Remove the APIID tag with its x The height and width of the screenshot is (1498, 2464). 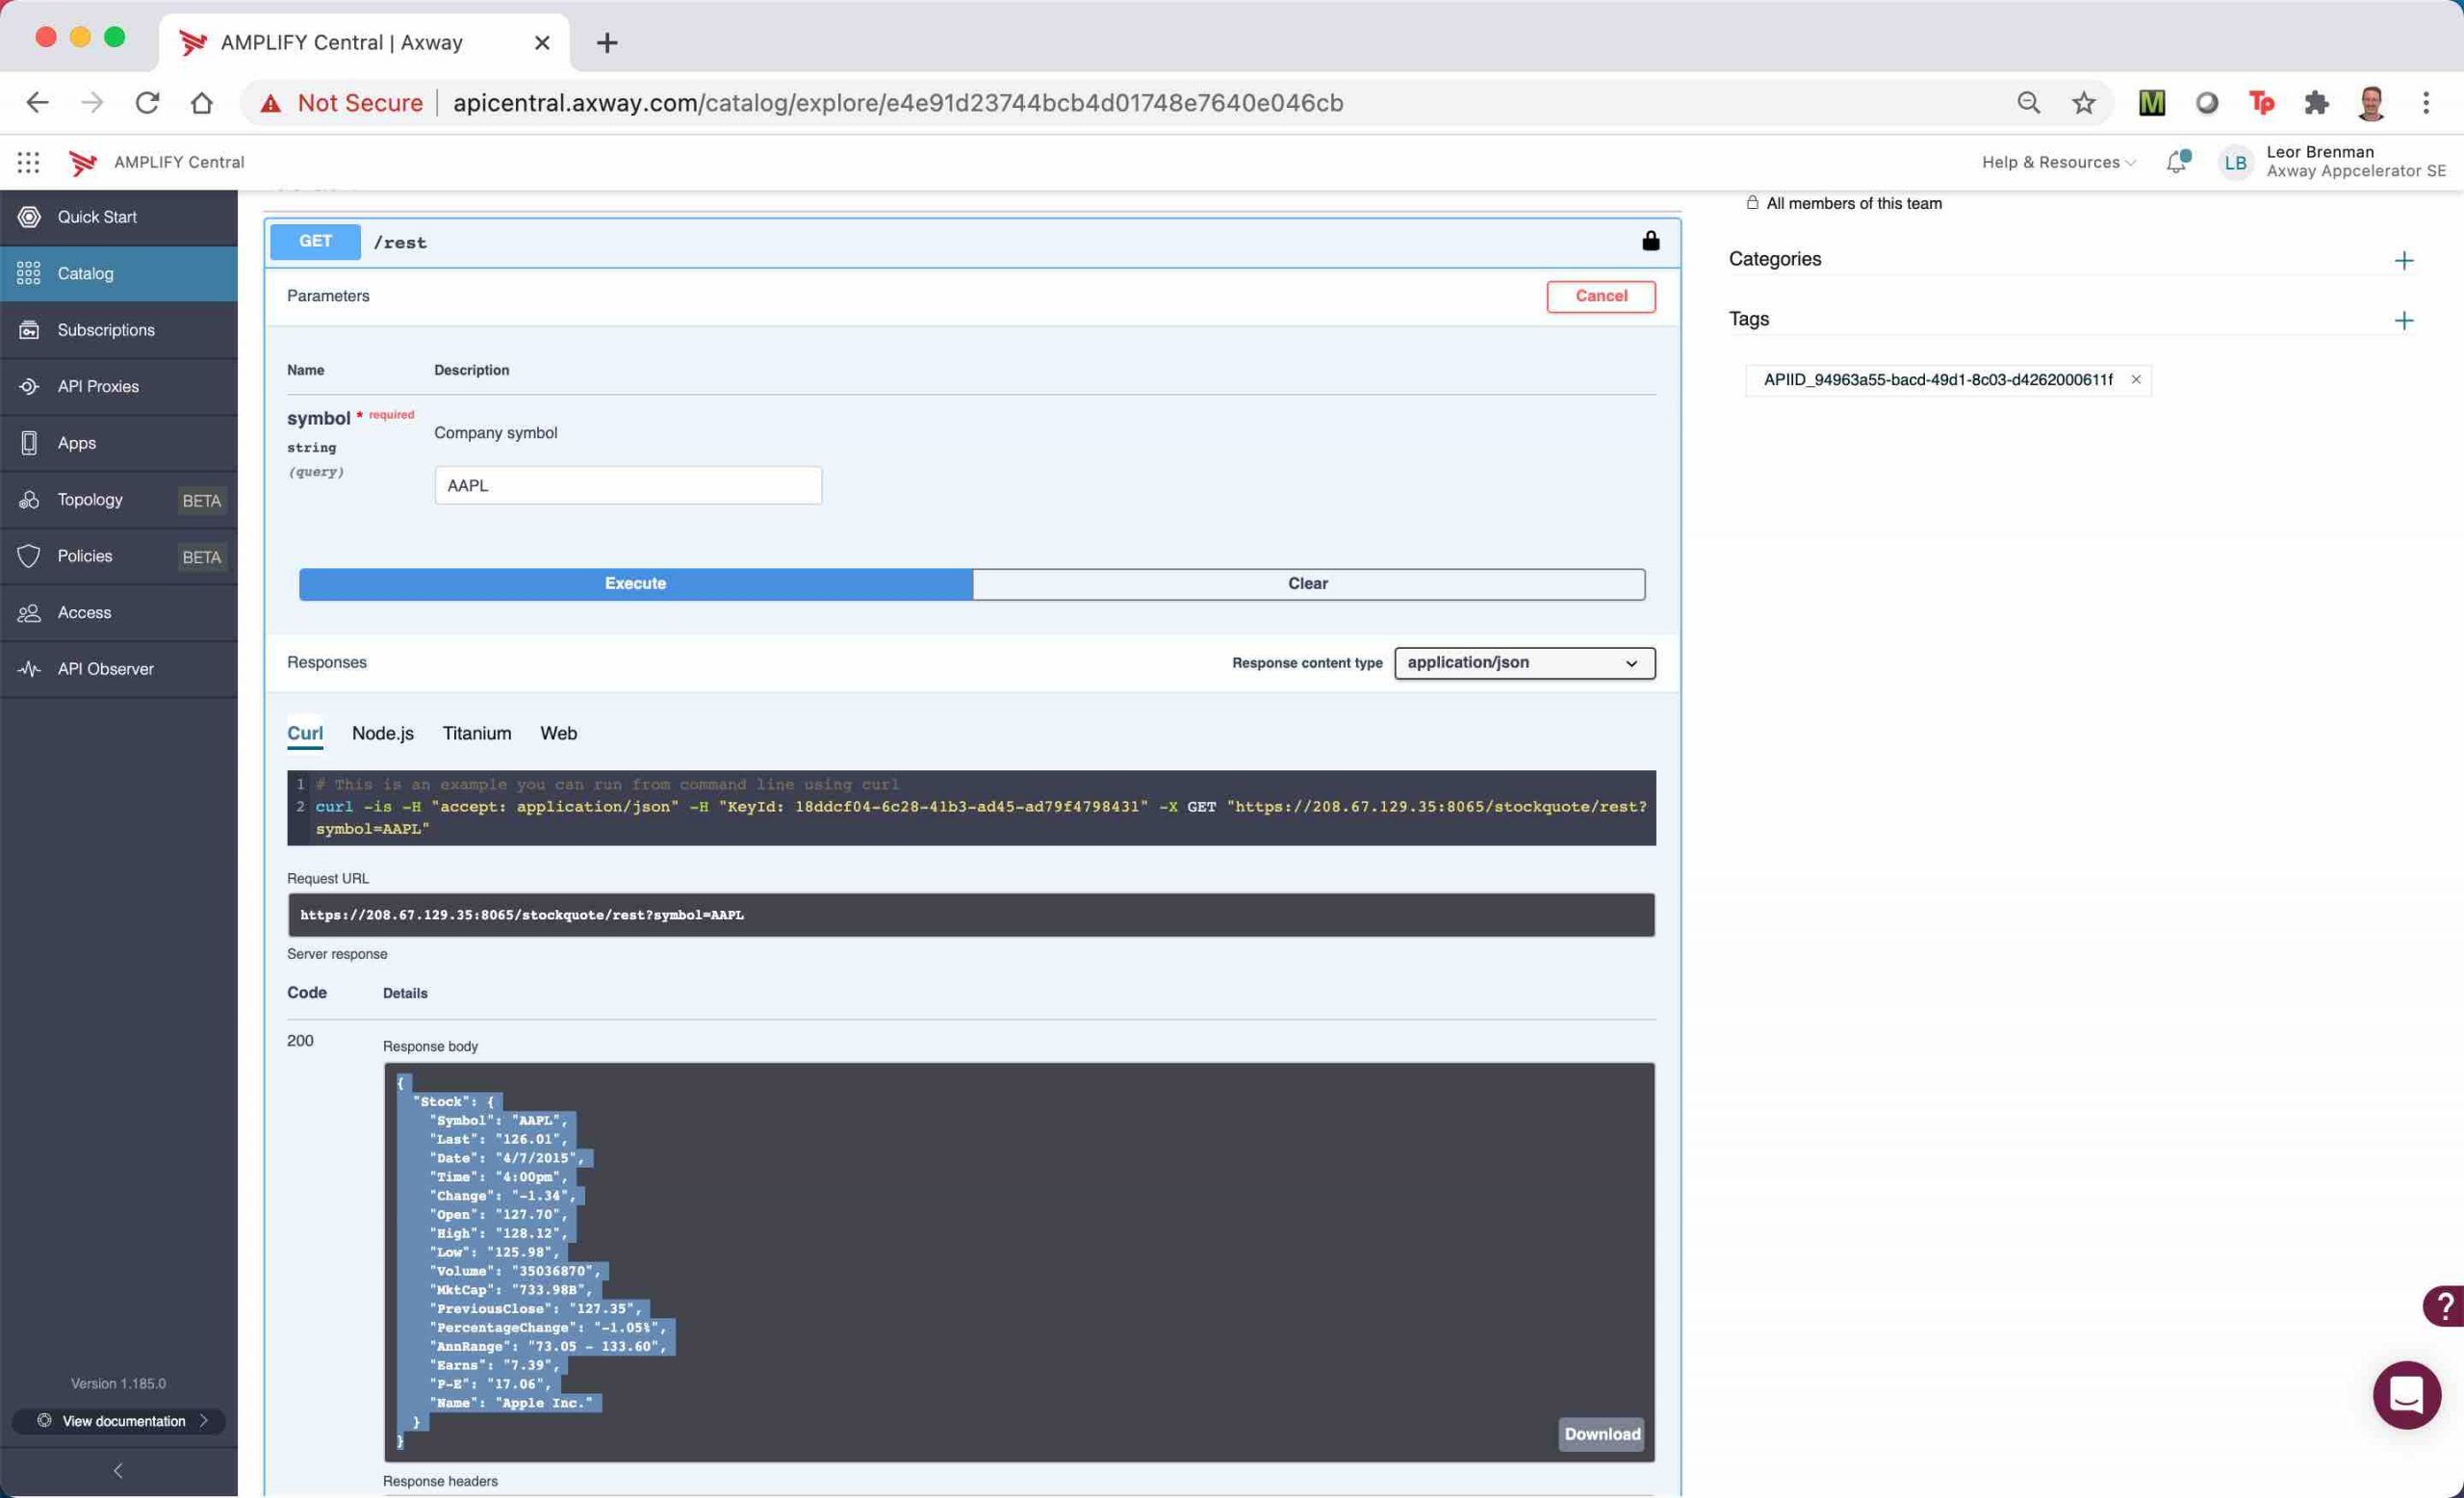(2135, 379)
